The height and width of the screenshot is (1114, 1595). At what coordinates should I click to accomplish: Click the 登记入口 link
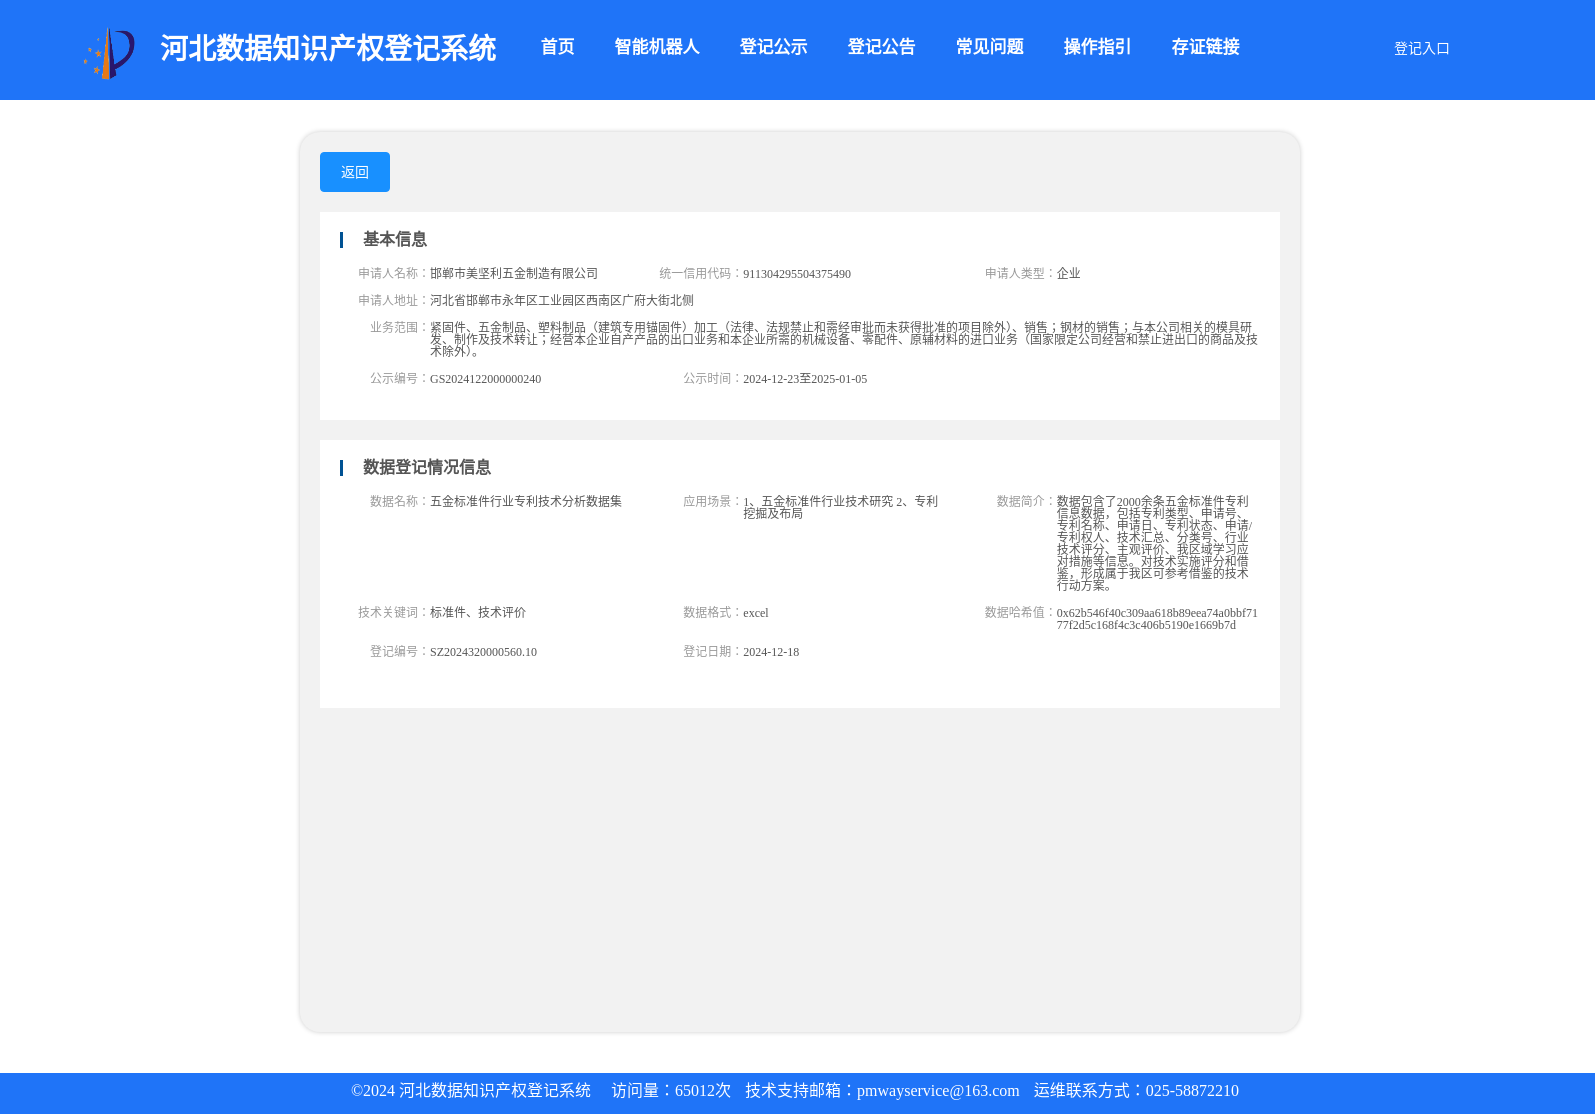click(x=1421, y=48)
